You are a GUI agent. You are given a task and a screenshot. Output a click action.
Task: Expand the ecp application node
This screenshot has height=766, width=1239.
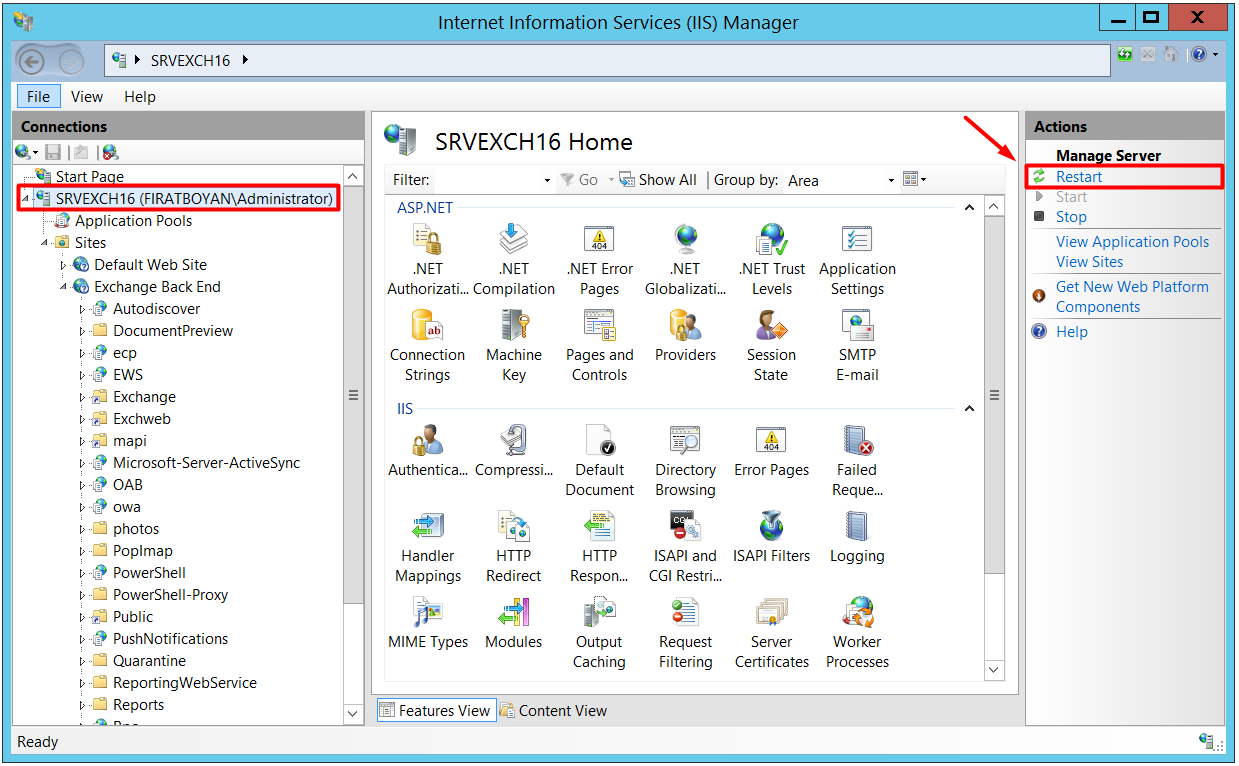pyautogui.click(x=83, y=353)
